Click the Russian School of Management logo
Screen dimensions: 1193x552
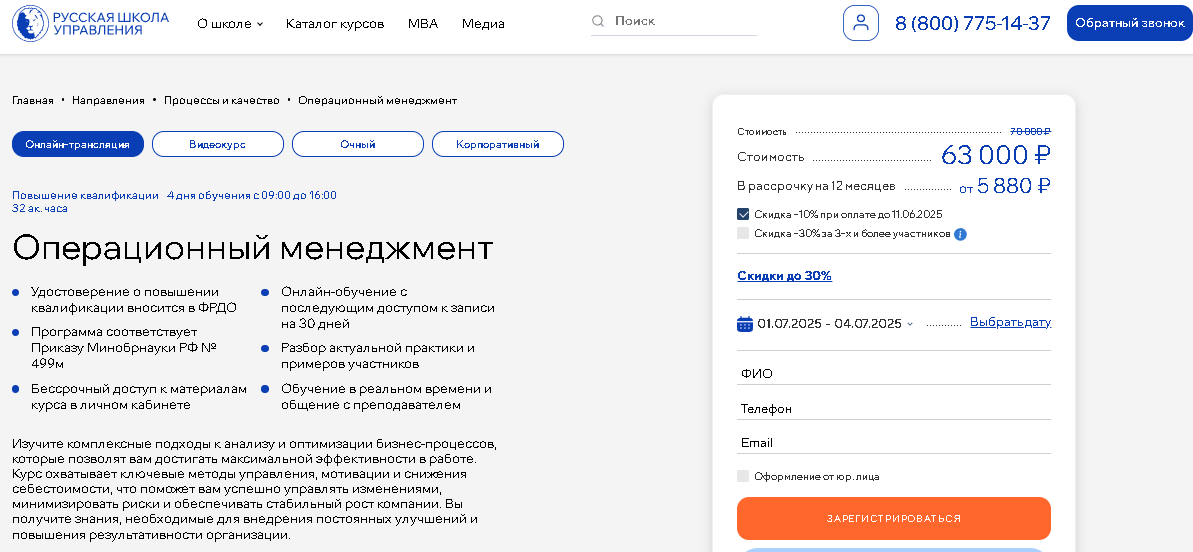[x=90, y=24]
